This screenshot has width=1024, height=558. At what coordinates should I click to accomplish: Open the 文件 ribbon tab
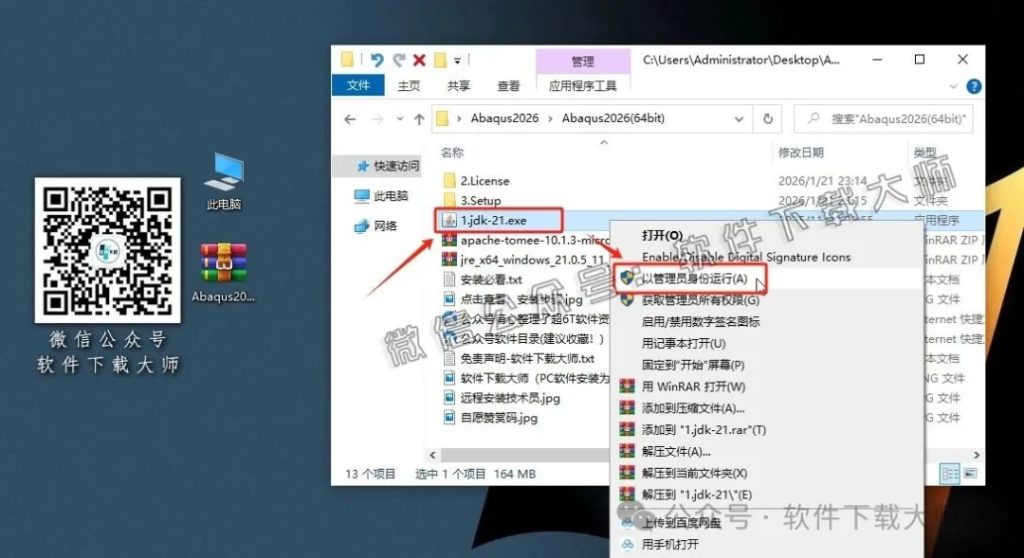[358, 86]
